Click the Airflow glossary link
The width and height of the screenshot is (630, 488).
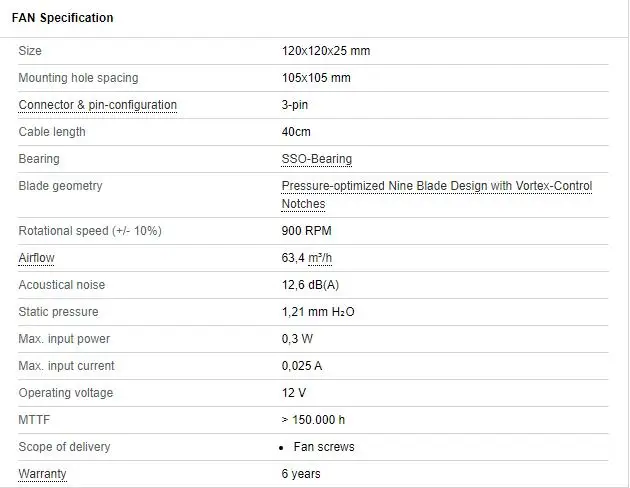click(36, 258)
